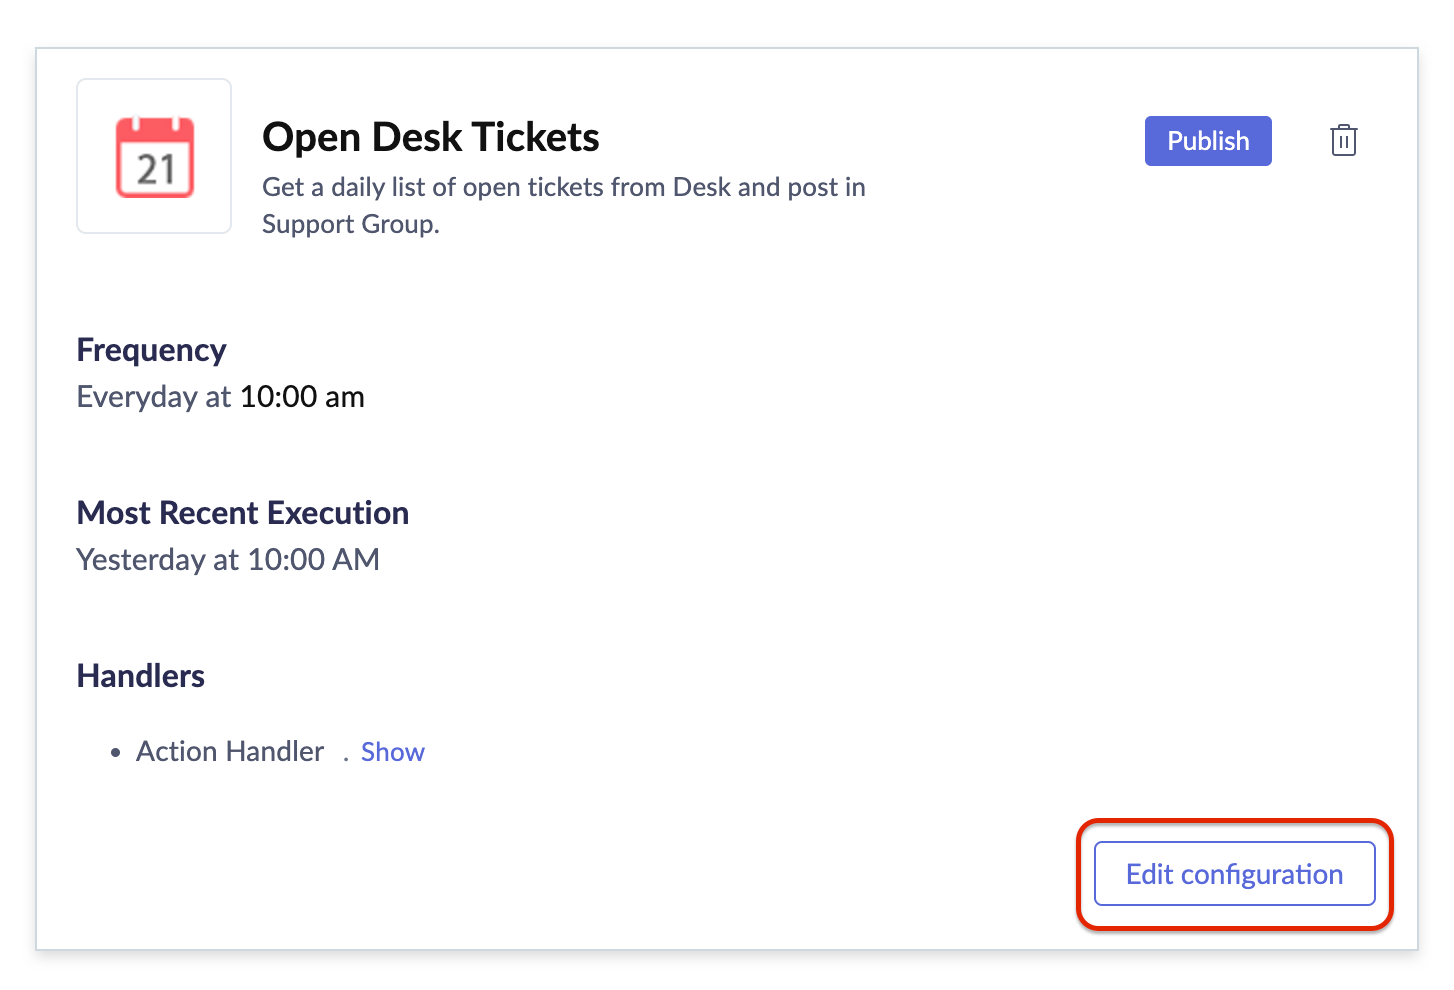Click the "Open Desk Tickets" title

(x=430, y=137)
